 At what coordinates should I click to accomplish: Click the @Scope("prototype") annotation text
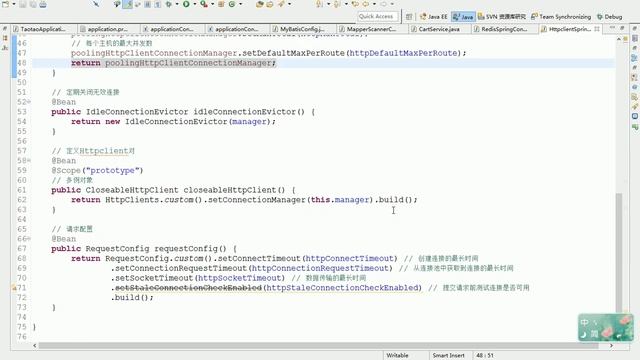(x=97, y=171)
